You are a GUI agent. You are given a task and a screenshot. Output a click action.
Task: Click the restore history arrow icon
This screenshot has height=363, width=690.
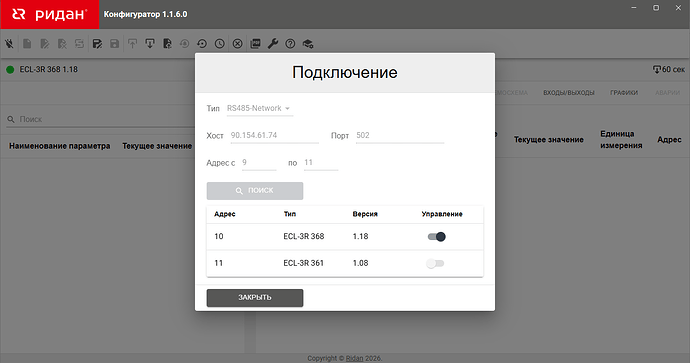202,44
